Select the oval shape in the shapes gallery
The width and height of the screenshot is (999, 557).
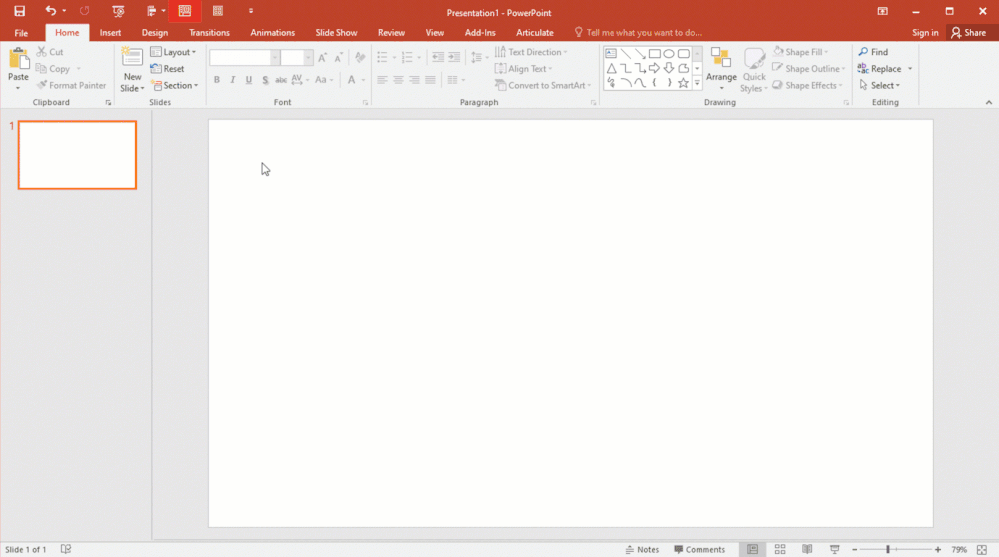click(x=669, y=54)
